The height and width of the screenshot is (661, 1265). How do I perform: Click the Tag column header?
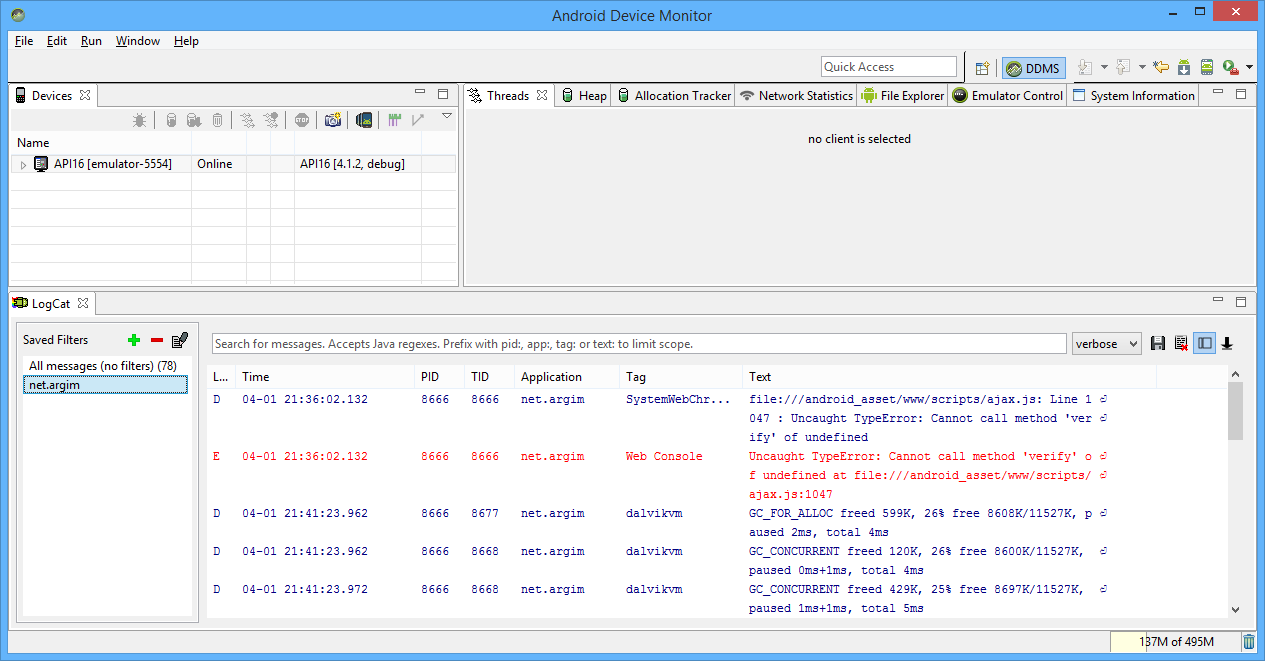pos(682,377)
